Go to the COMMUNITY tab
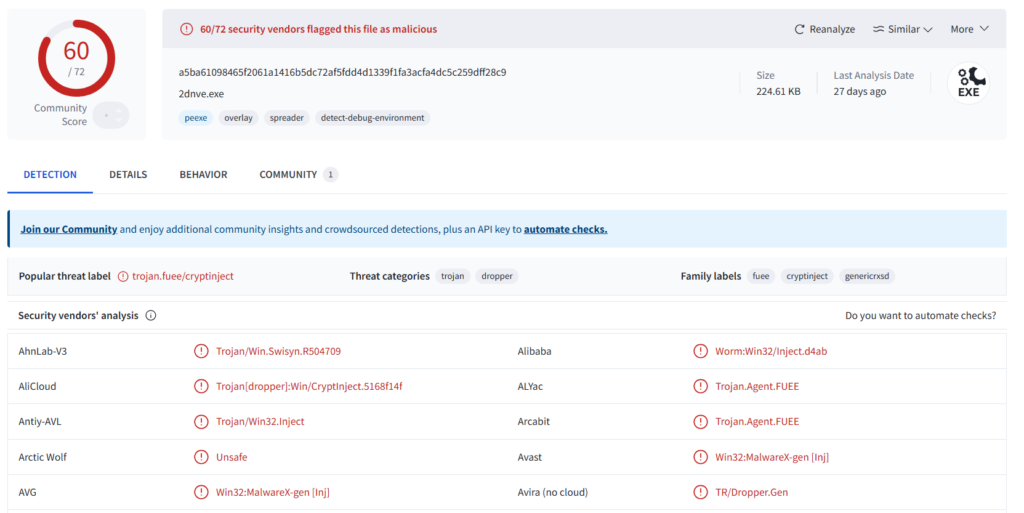The height and width of the screenshot is (513, 1024). [288, 175]
